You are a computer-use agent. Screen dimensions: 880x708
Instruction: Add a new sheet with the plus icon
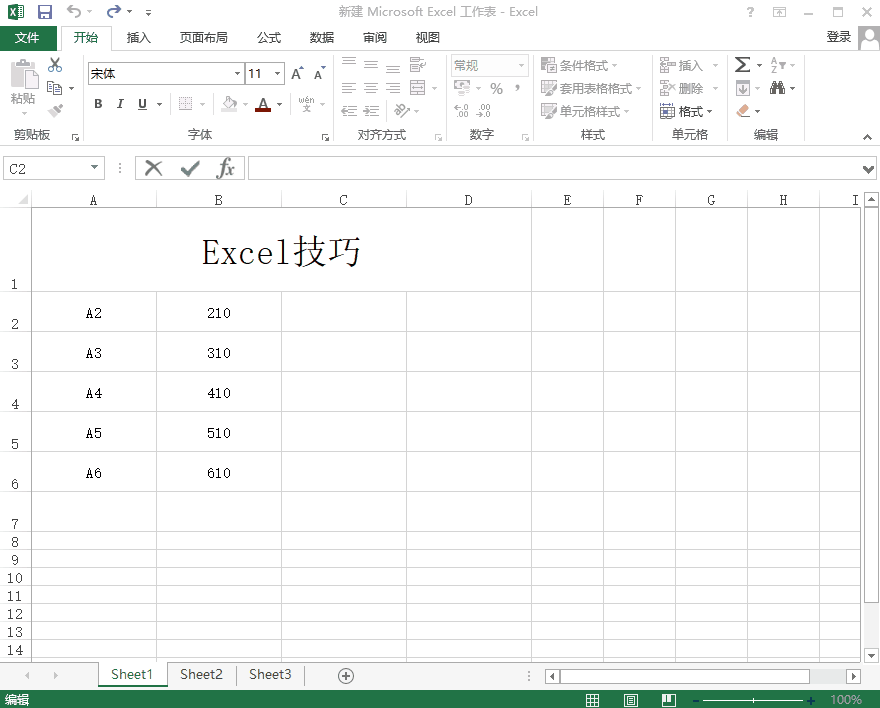point(346,675)
